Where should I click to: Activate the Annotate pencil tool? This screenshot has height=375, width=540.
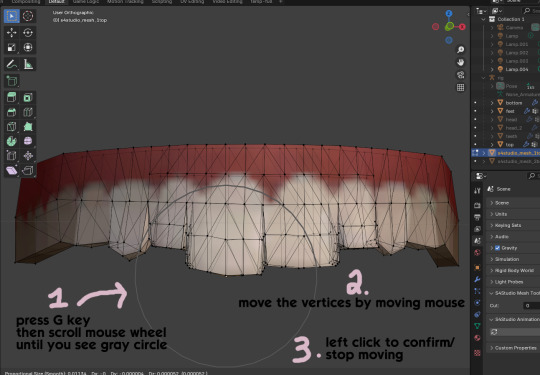[11, 64]
